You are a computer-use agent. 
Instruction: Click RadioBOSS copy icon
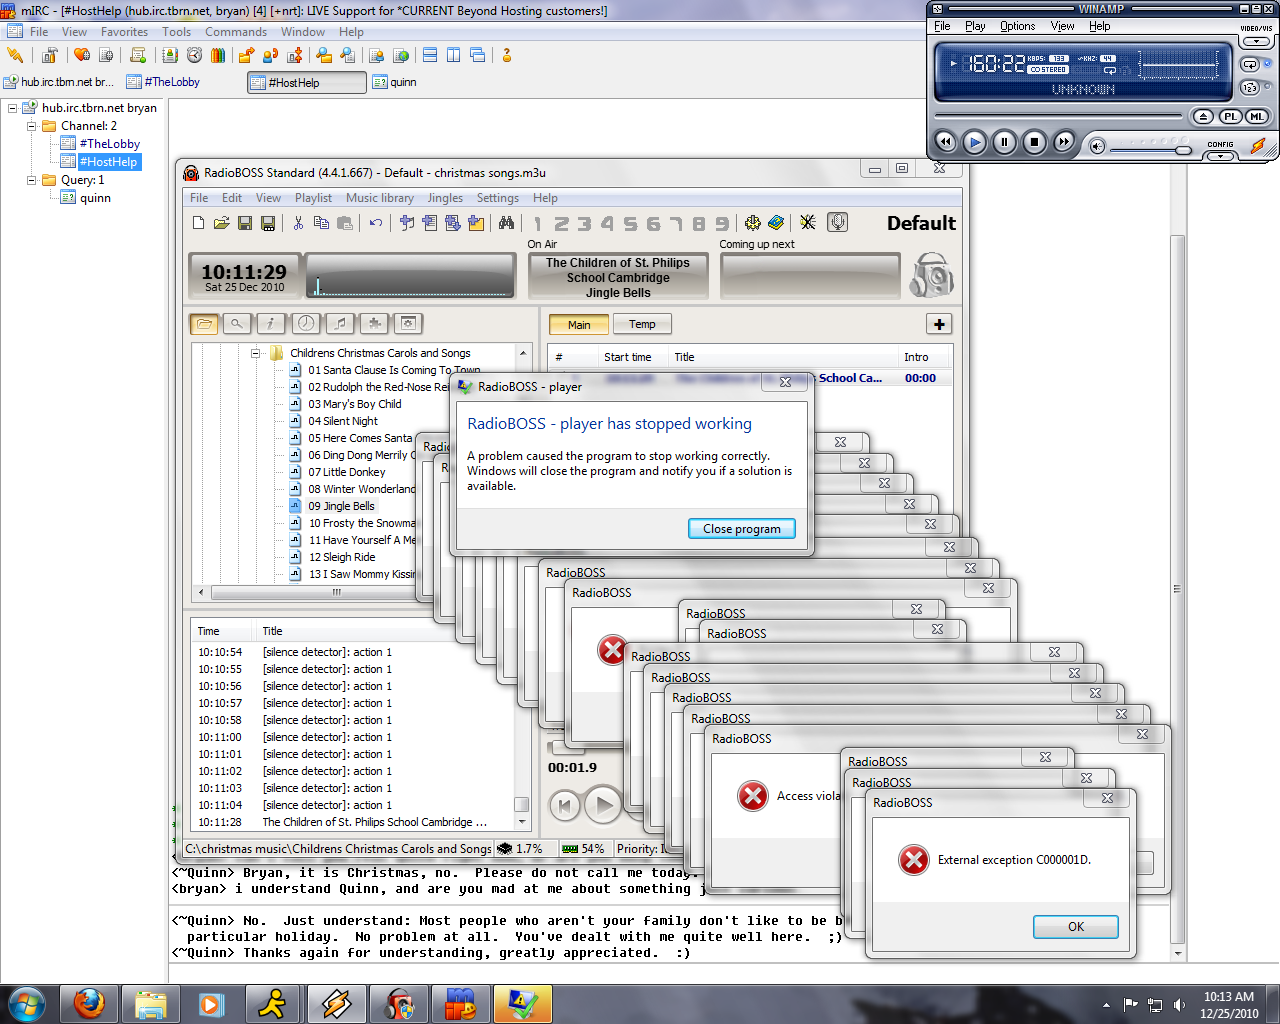coord(321,223)
